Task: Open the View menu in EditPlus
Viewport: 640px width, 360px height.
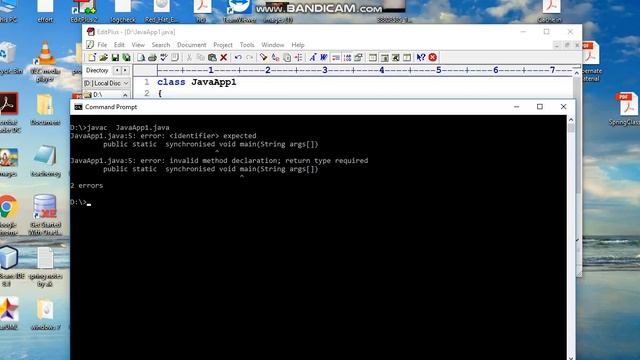Action: point(138,45)
